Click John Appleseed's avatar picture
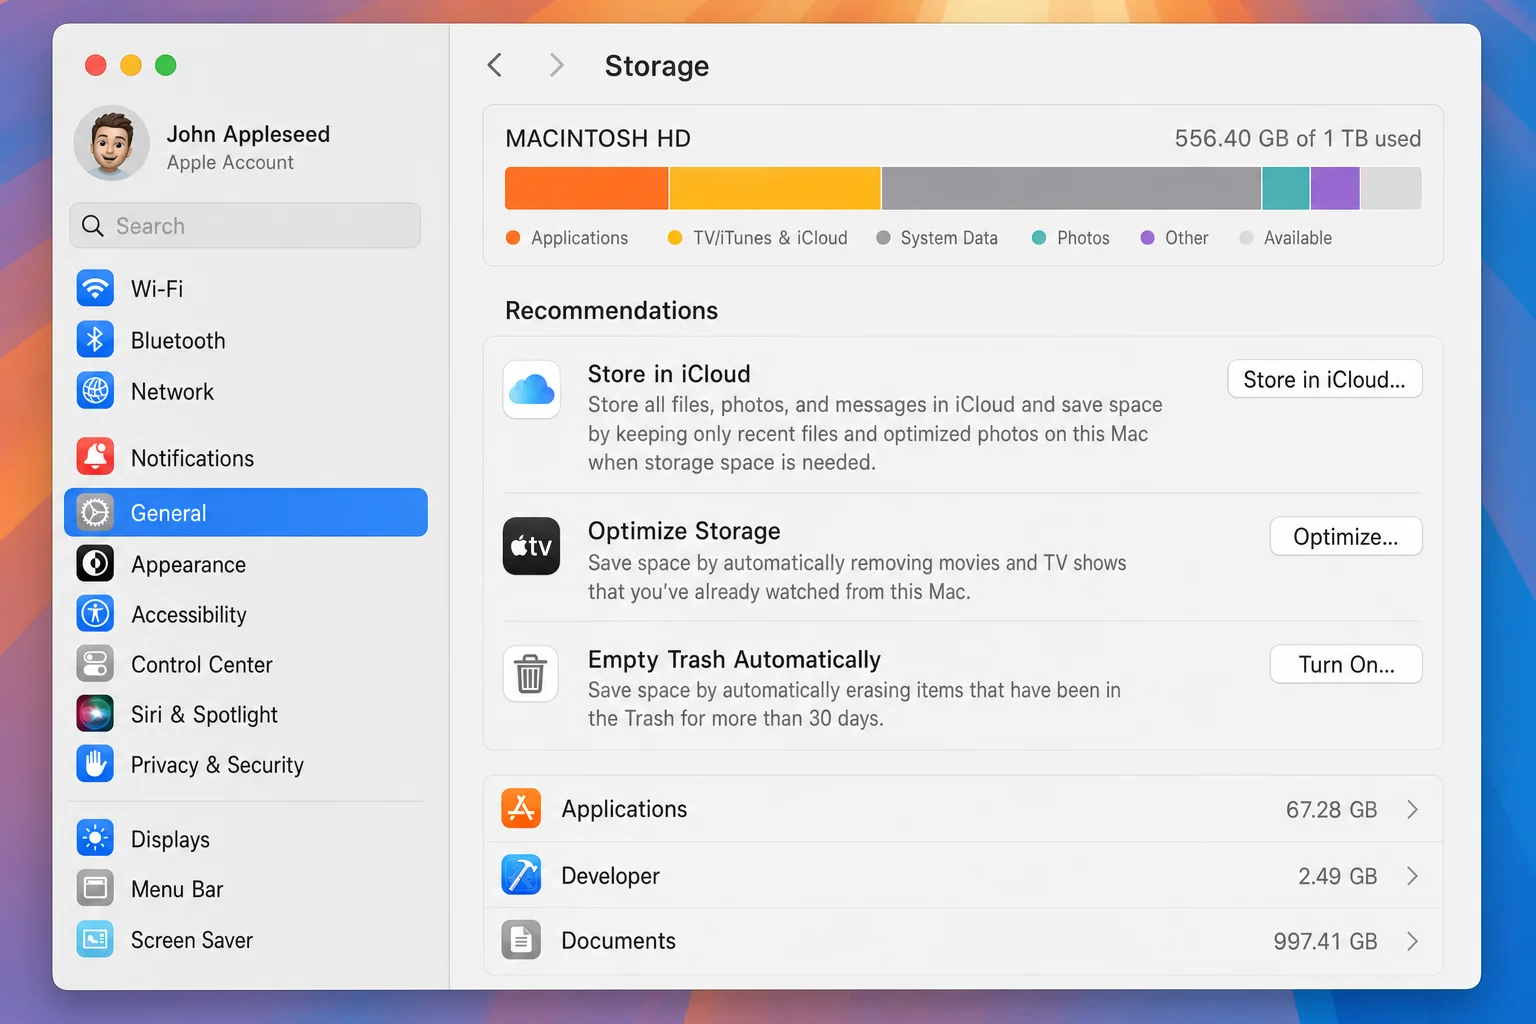Image resolution: width=1536 pixels, height=1024 pixels. 112,143
